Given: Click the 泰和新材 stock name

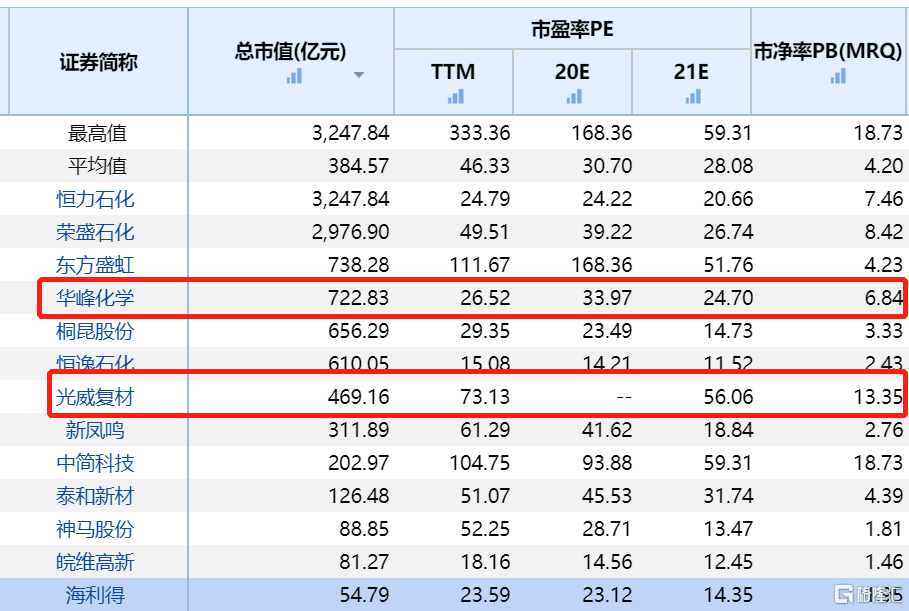Looking at the screenshot, I should pyautogui.click(x=95, y=496).
